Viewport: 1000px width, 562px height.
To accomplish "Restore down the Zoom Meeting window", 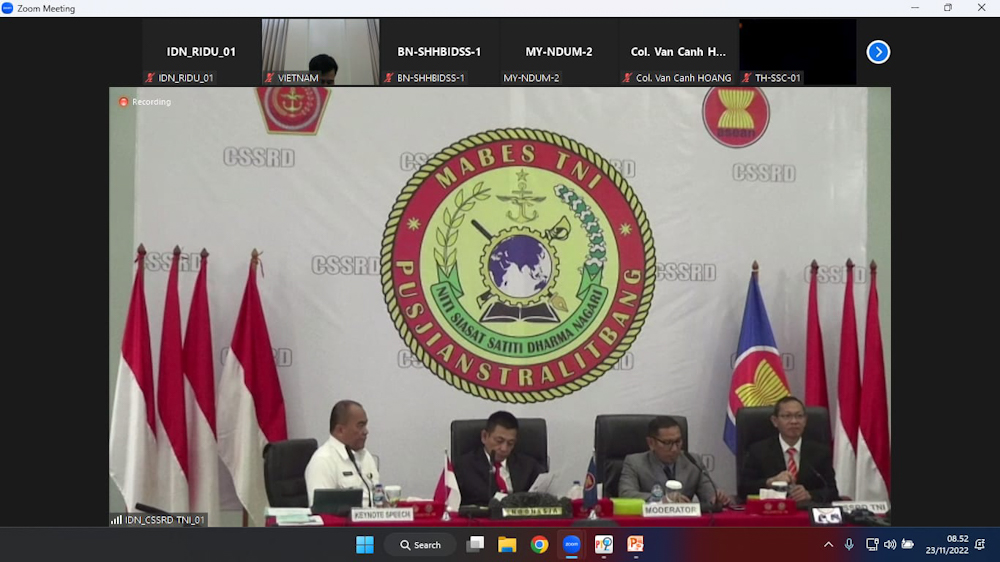I will point(948,8).
